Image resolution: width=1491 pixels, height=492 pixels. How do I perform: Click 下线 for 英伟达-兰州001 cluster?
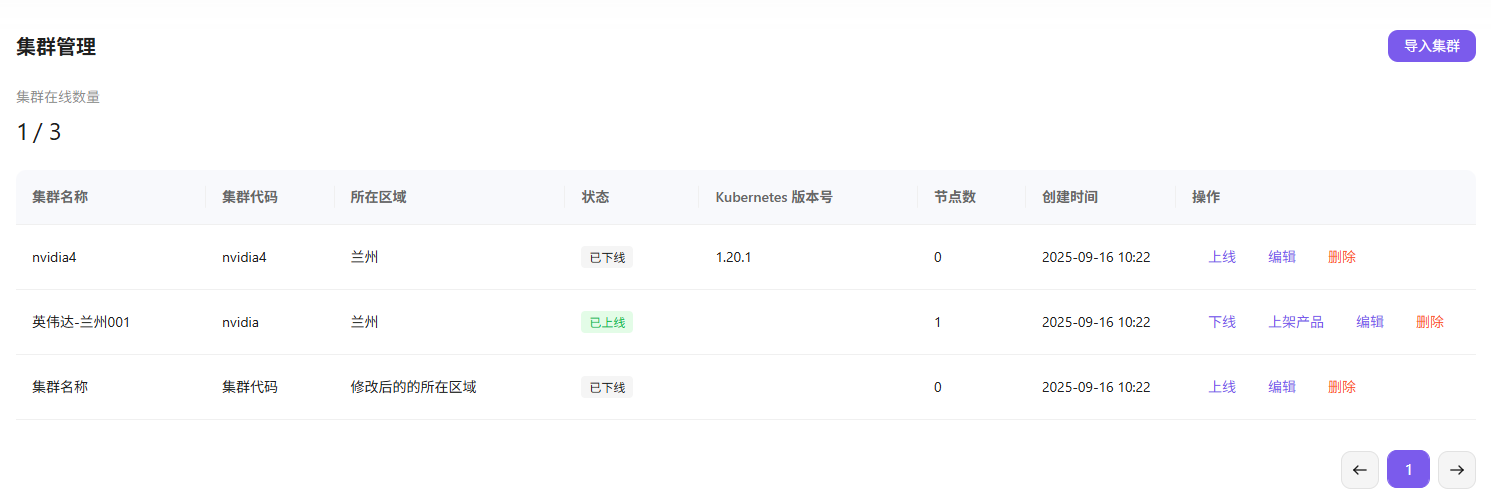click(x=1222, y=322)
